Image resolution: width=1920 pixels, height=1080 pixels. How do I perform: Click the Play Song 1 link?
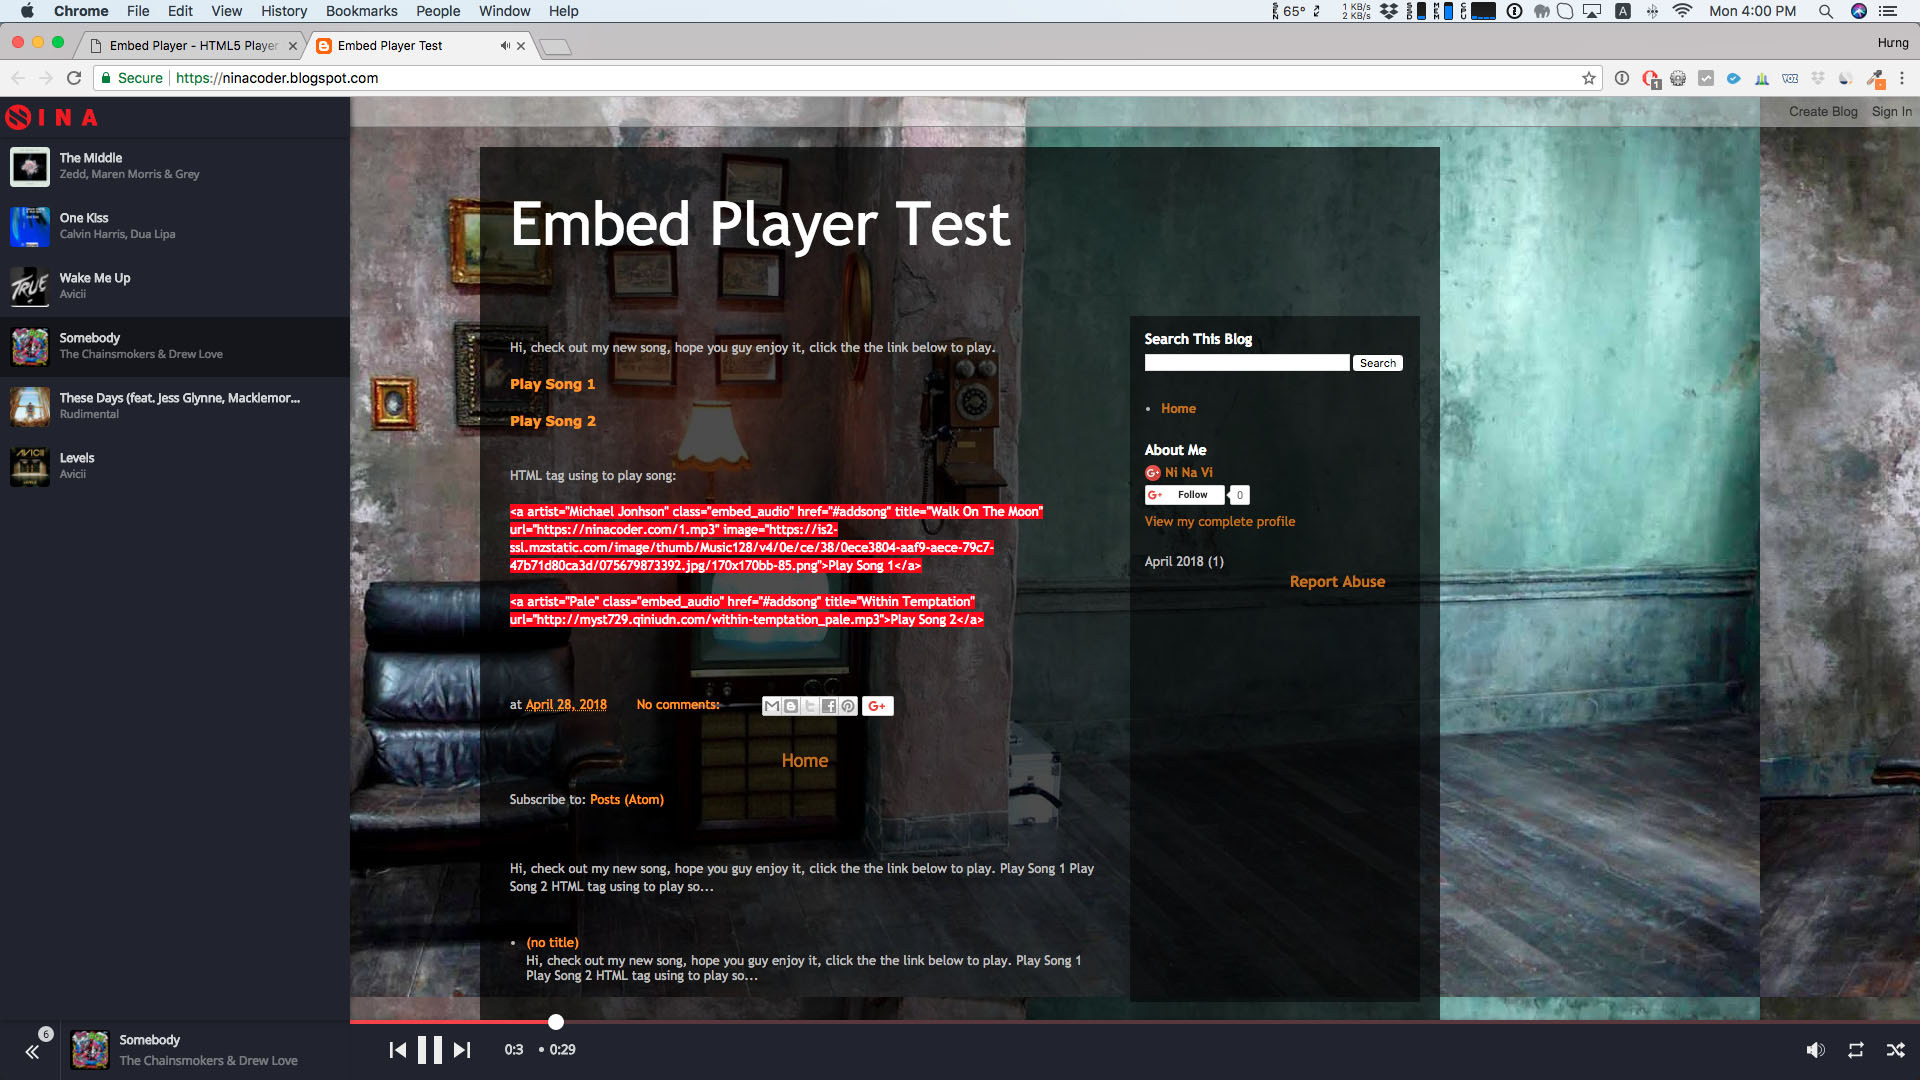click(551, 384)
